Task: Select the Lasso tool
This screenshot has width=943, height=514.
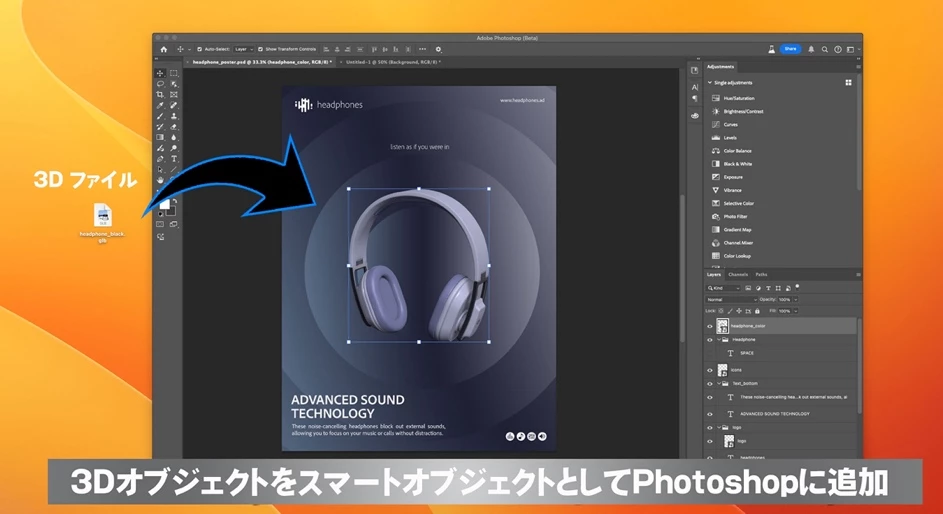Action: 160,84
